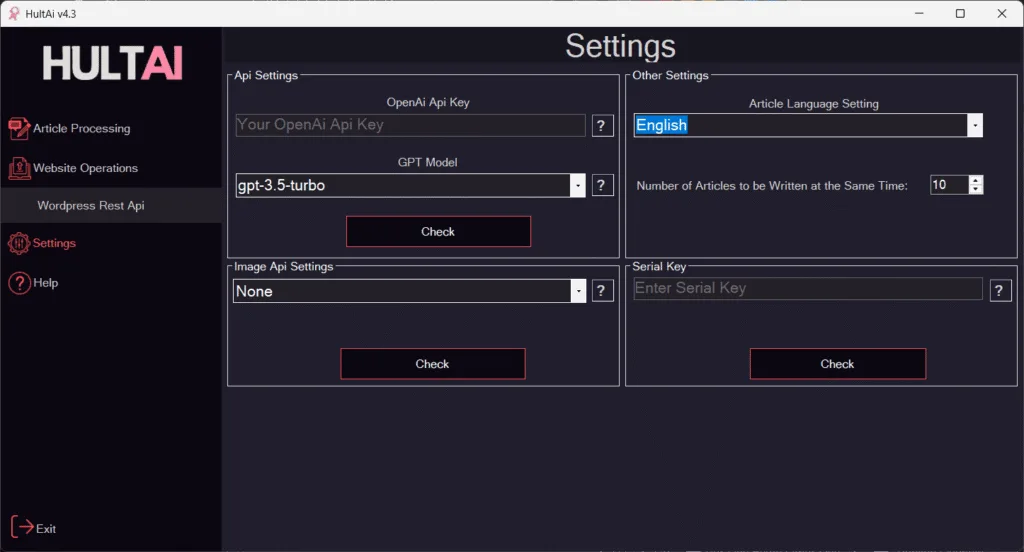Show help for Serial Key field
Screen dimensions: 1024x552
1000,290
